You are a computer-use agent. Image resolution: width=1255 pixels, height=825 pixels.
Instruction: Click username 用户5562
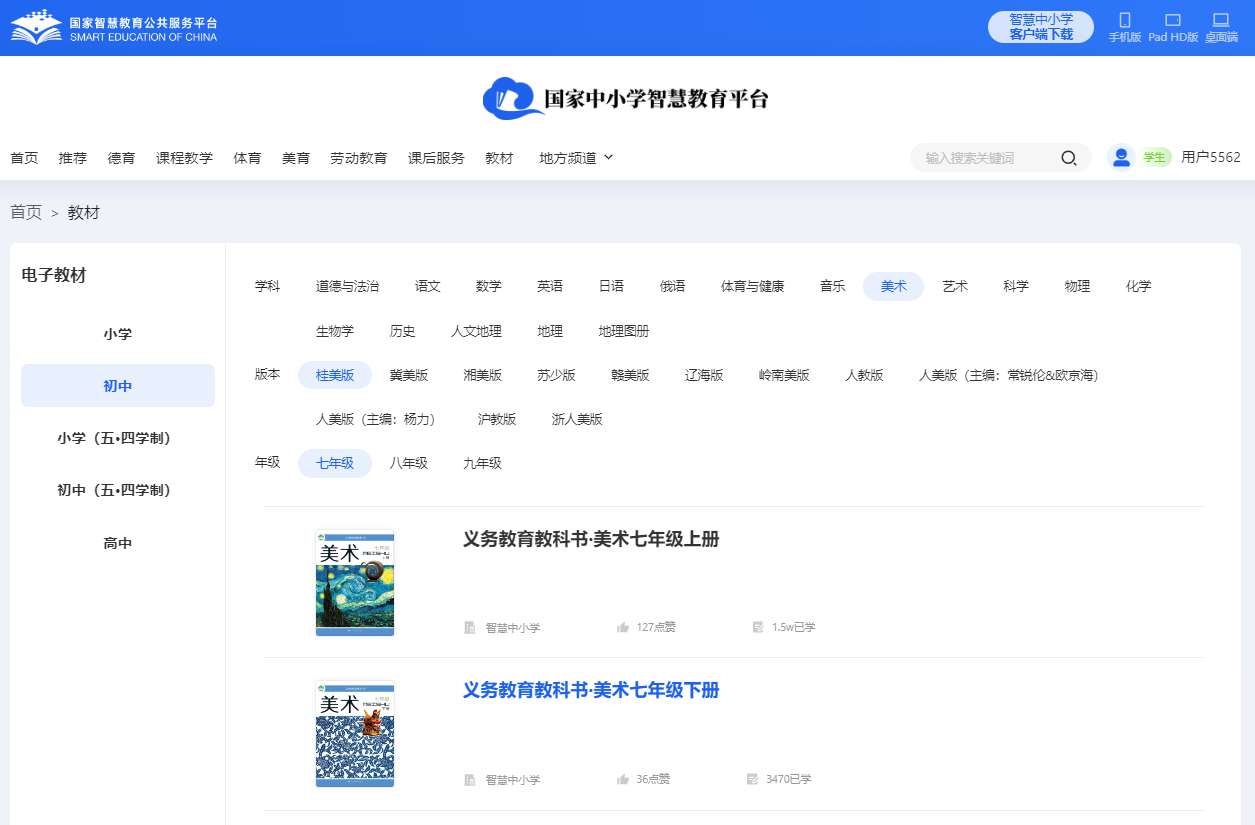click(1211, 157)
